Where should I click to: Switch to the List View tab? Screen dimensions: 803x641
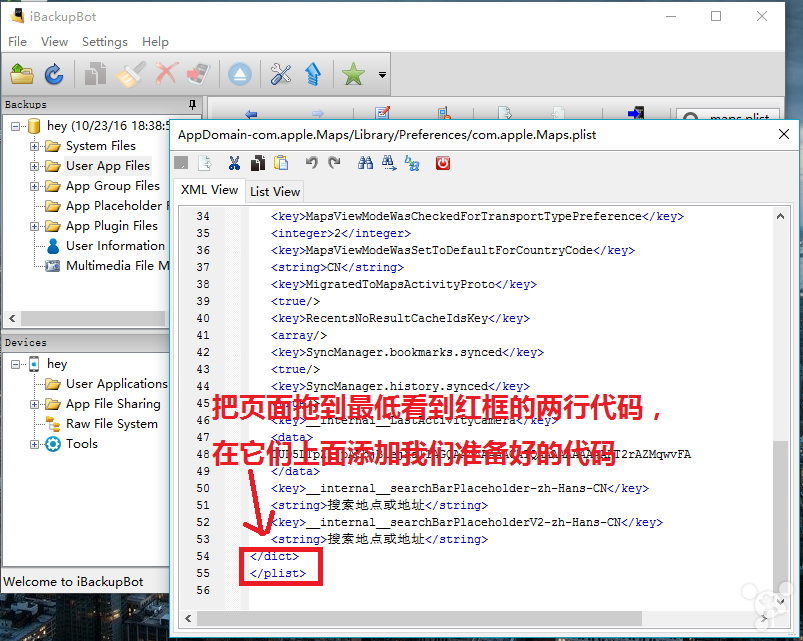(x=274, y=191)
